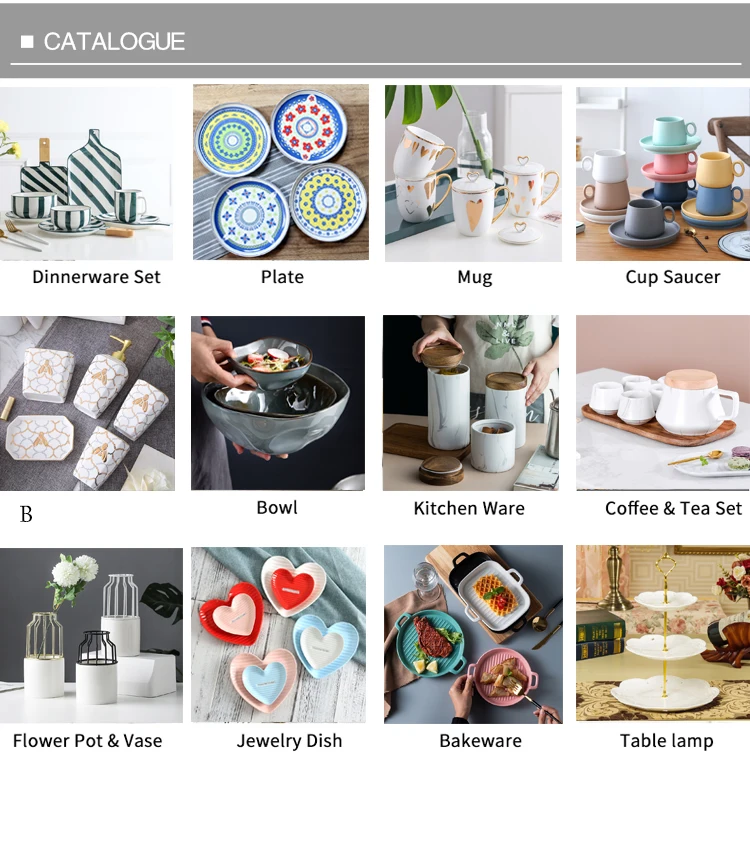Open the Bakeware product photo

[x=473, y=634]
